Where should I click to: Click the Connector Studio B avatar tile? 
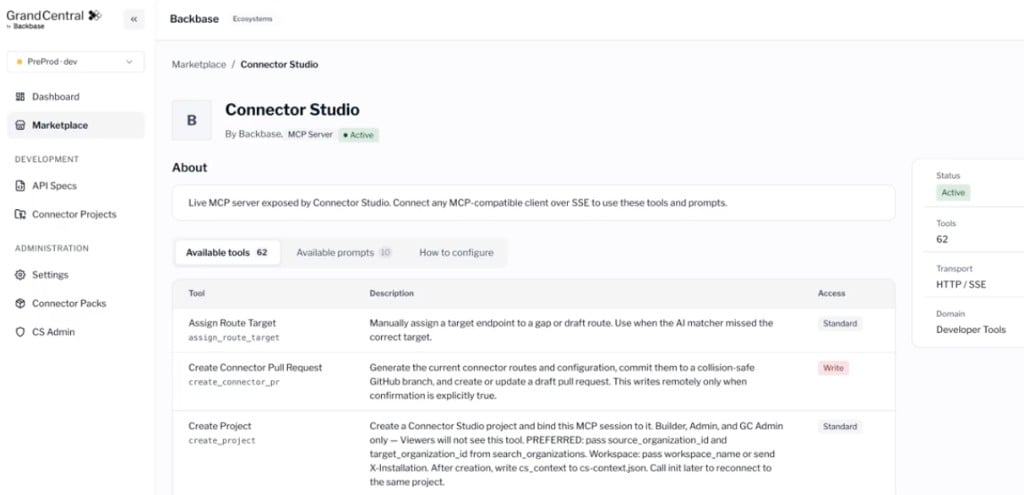click(x=192, y=120)
